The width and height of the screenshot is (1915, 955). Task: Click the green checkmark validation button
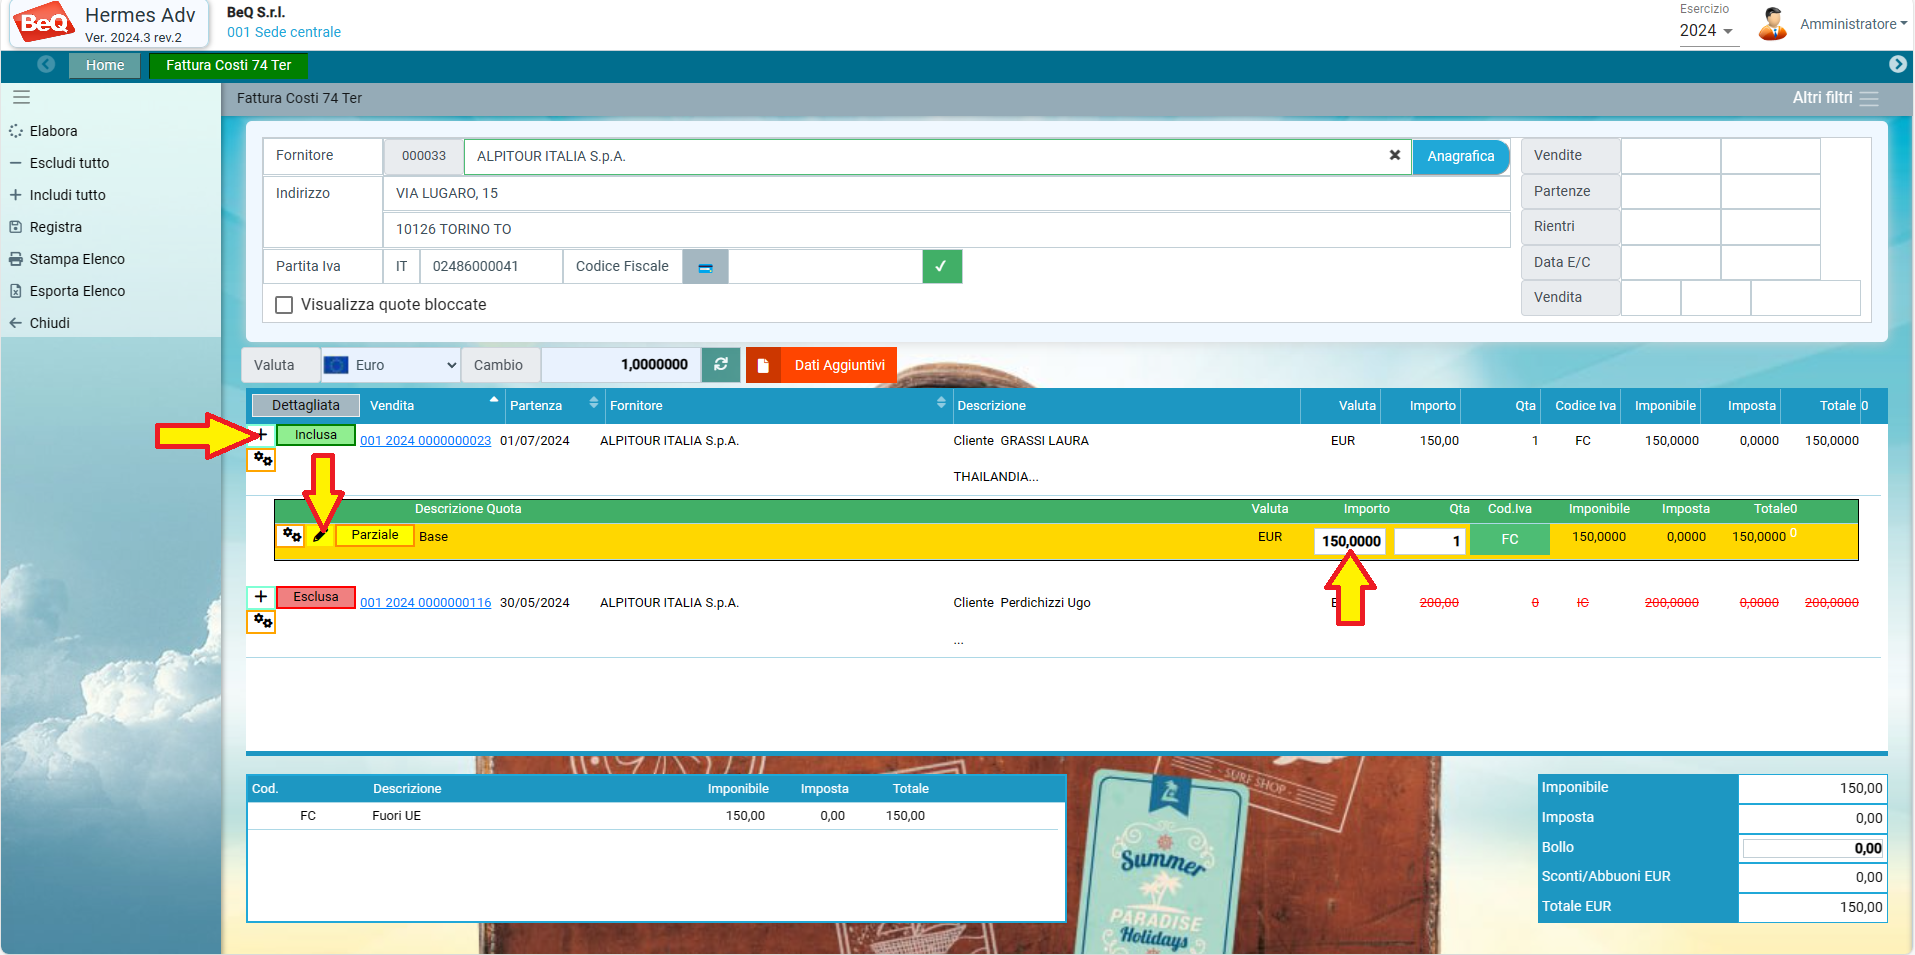pos(941,267)
